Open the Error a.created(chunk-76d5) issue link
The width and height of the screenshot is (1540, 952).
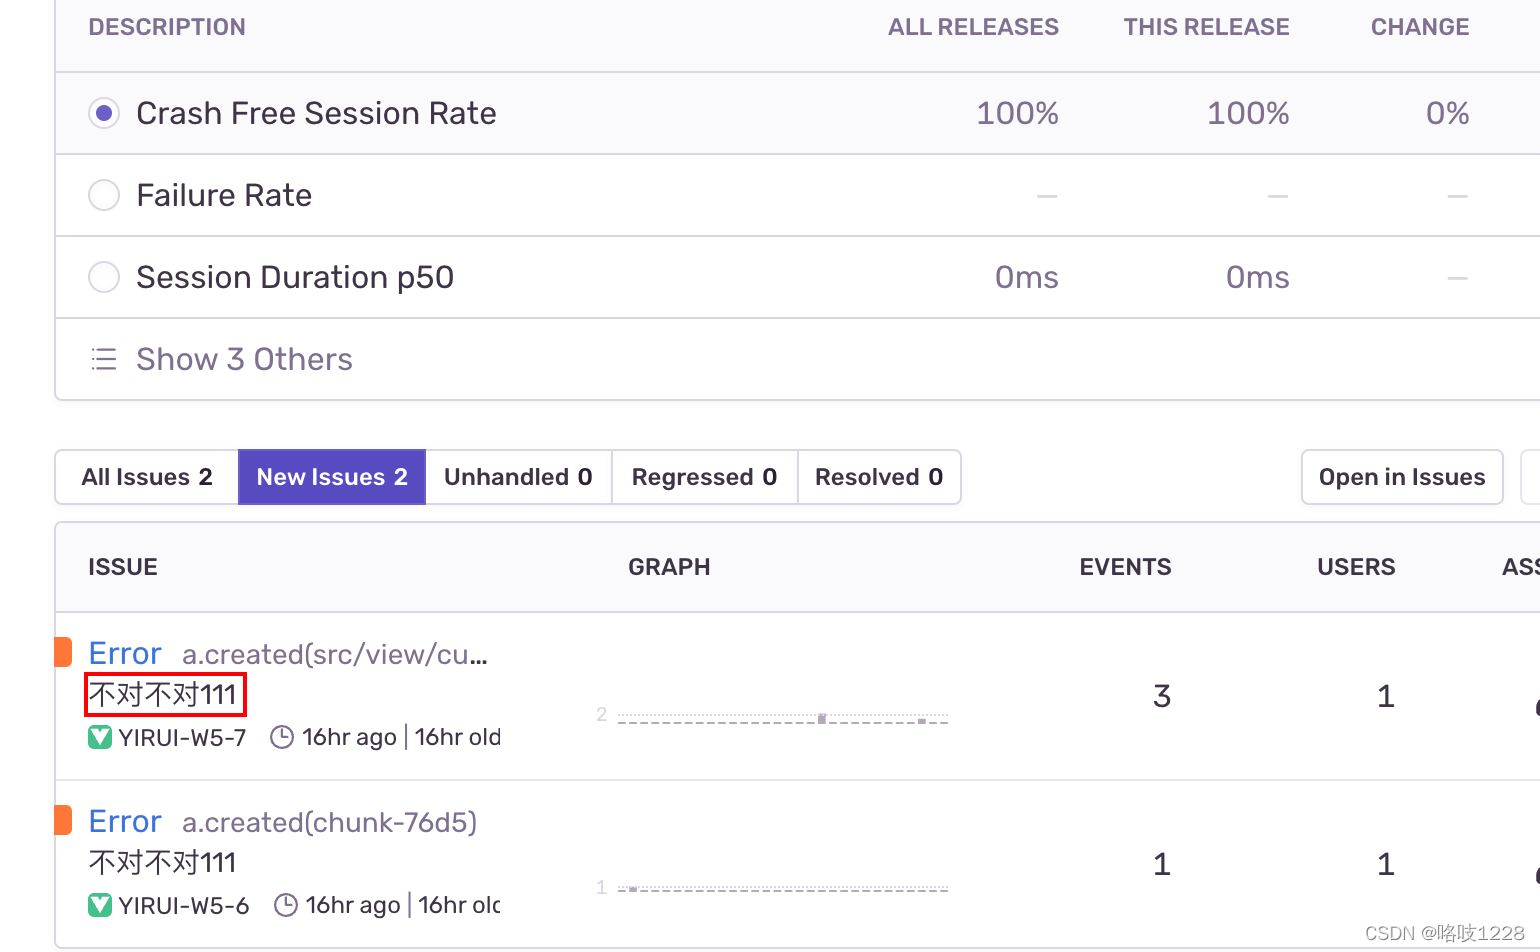[x=283, y=822]
